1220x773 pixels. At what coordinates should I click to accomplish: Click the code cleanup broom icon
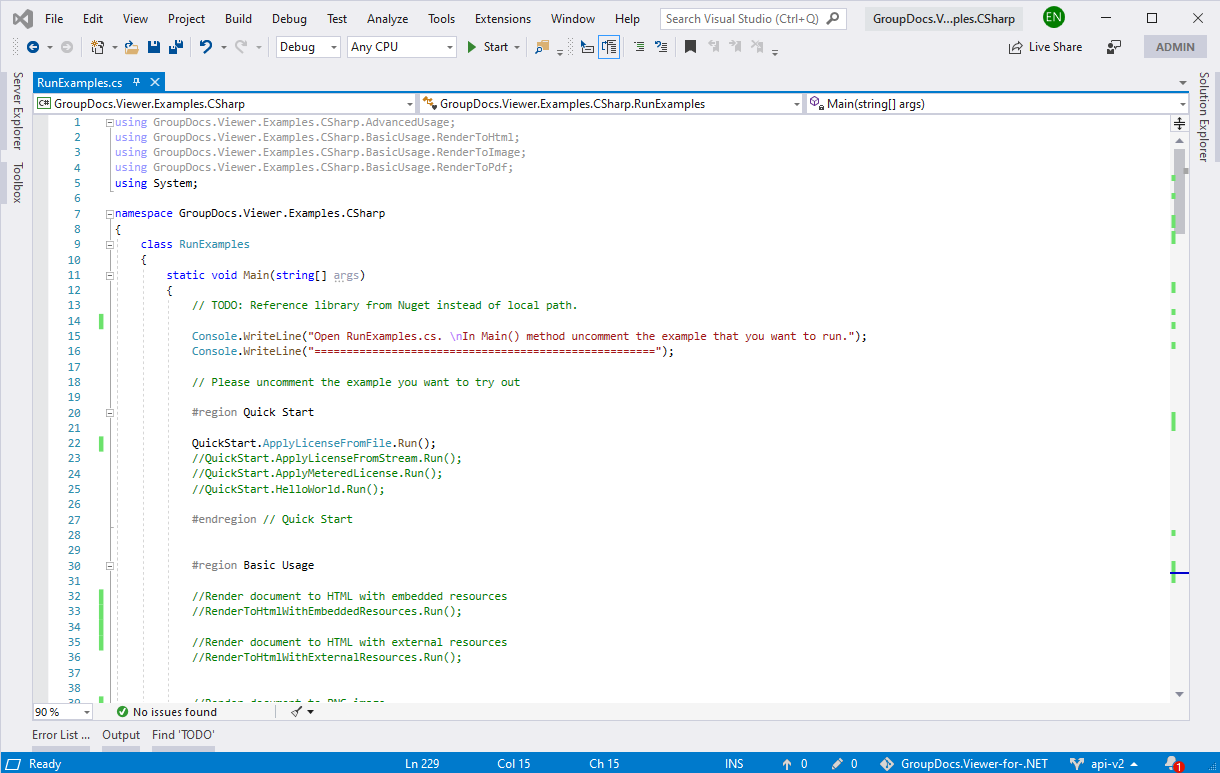(x=296, y=712)
